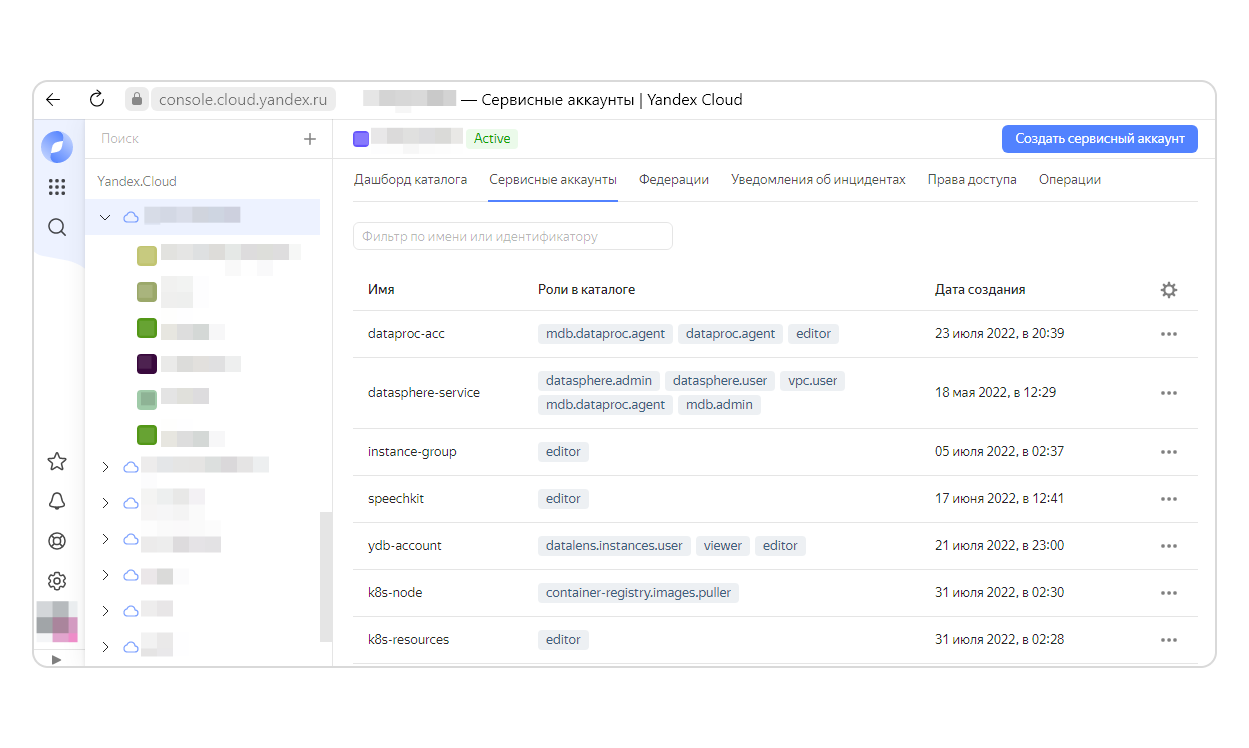Viewport: 1249px width, 748px height.
Task: Click the Yandex.Cloud tree heading
Action: coord(137,182)
